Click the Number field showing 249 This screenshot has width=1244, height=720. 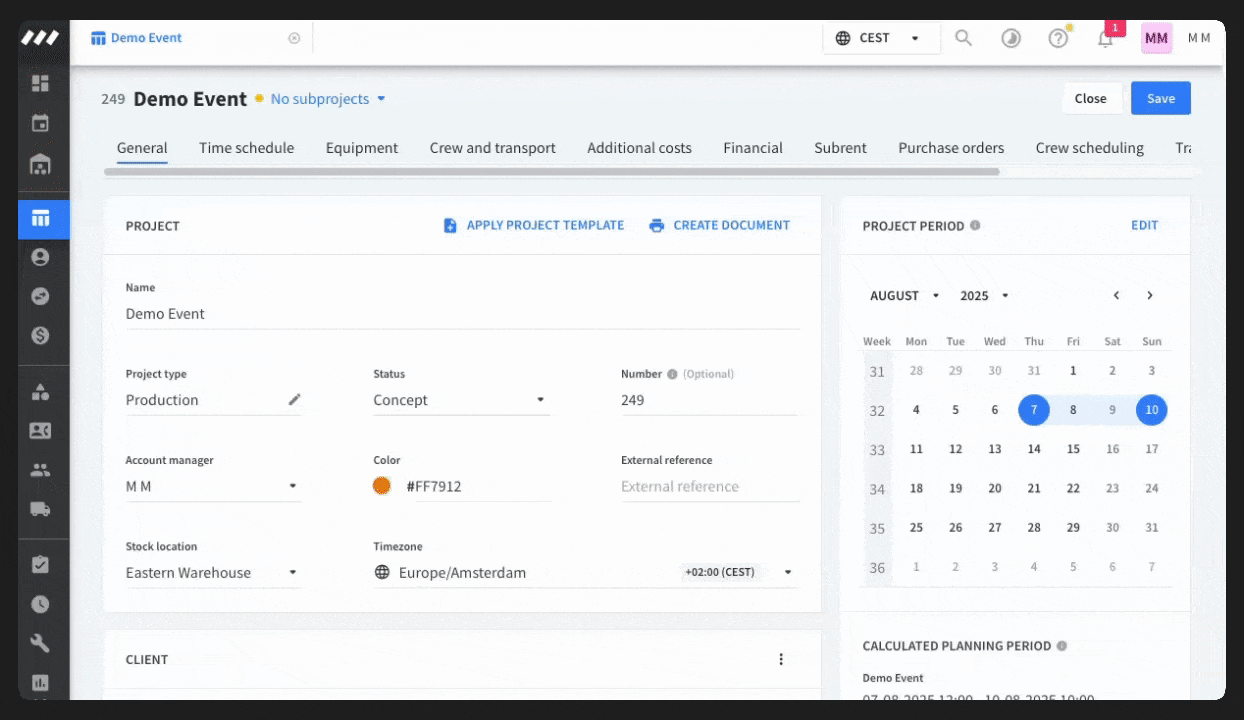pos(709,400)
